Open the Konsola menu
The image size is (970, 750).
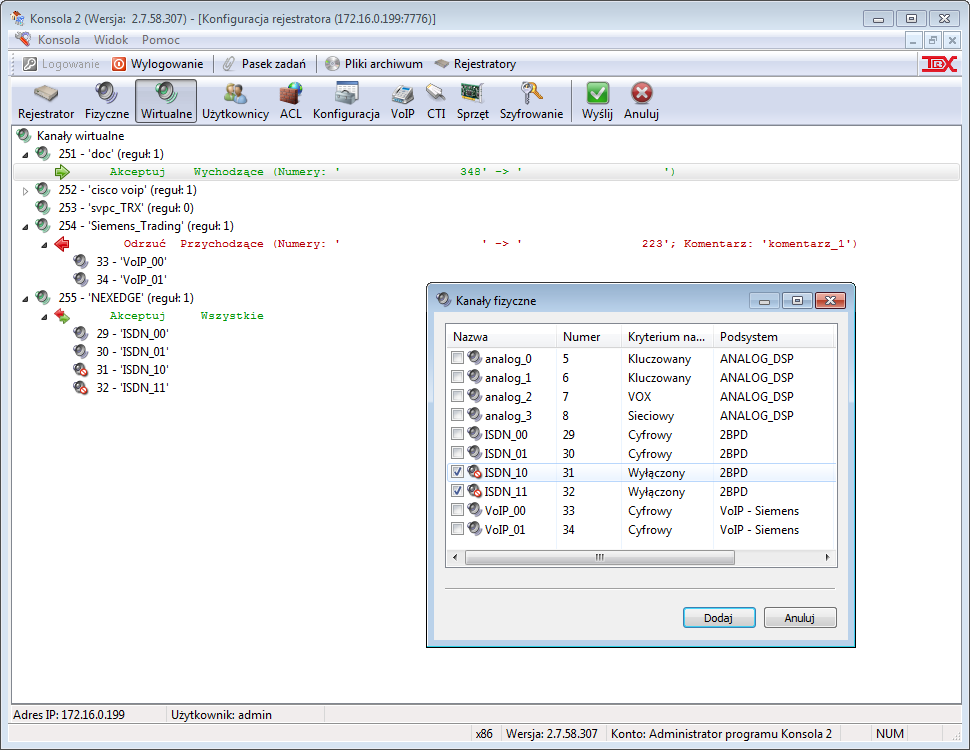click(x=59, y=40)
